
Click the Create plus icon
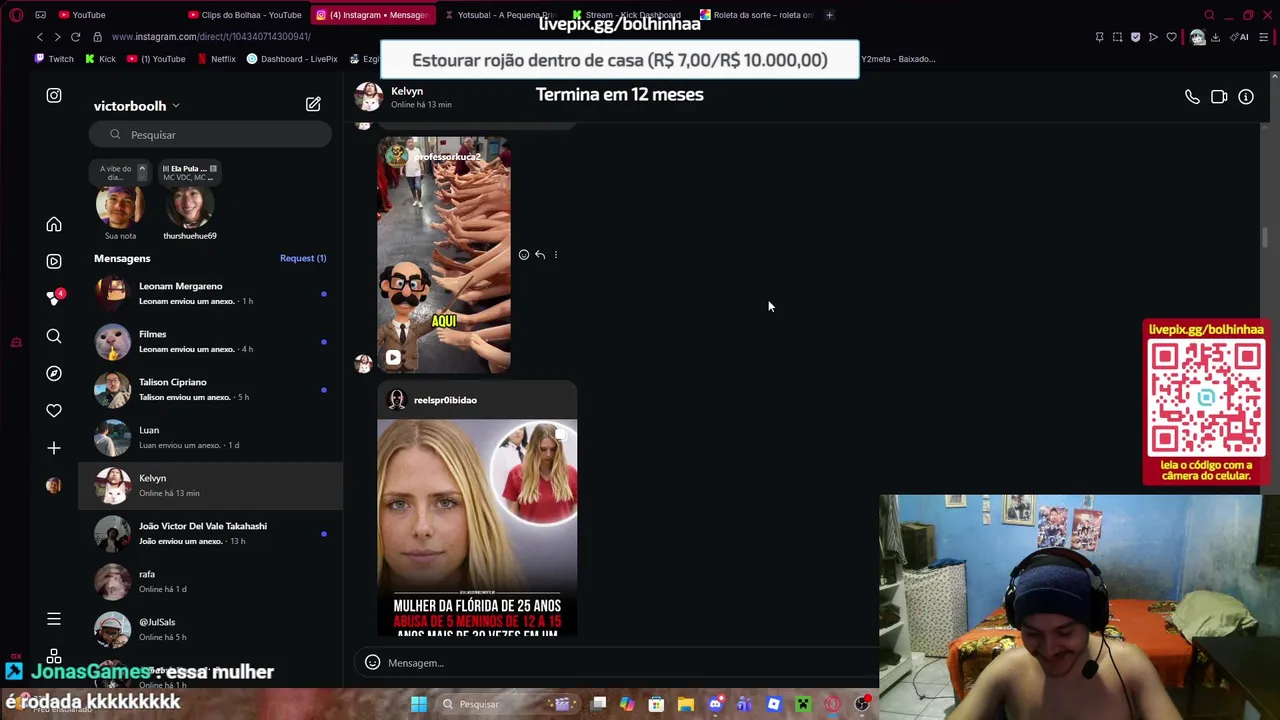click(54, 448)
